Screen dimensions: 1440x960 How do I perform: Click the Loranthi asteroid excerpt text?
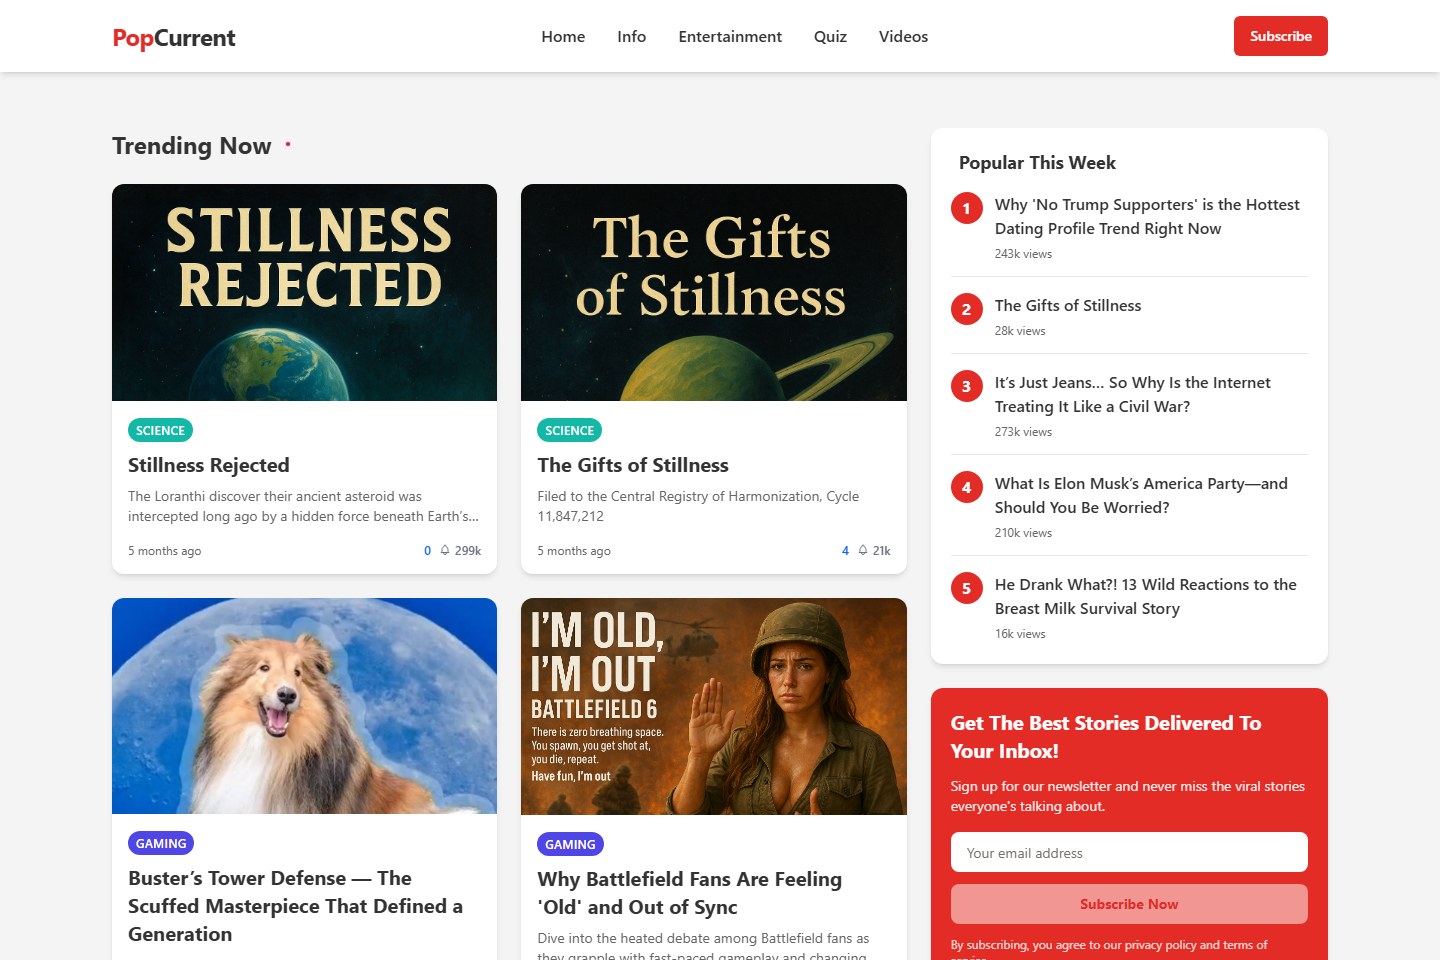(303, 506)
